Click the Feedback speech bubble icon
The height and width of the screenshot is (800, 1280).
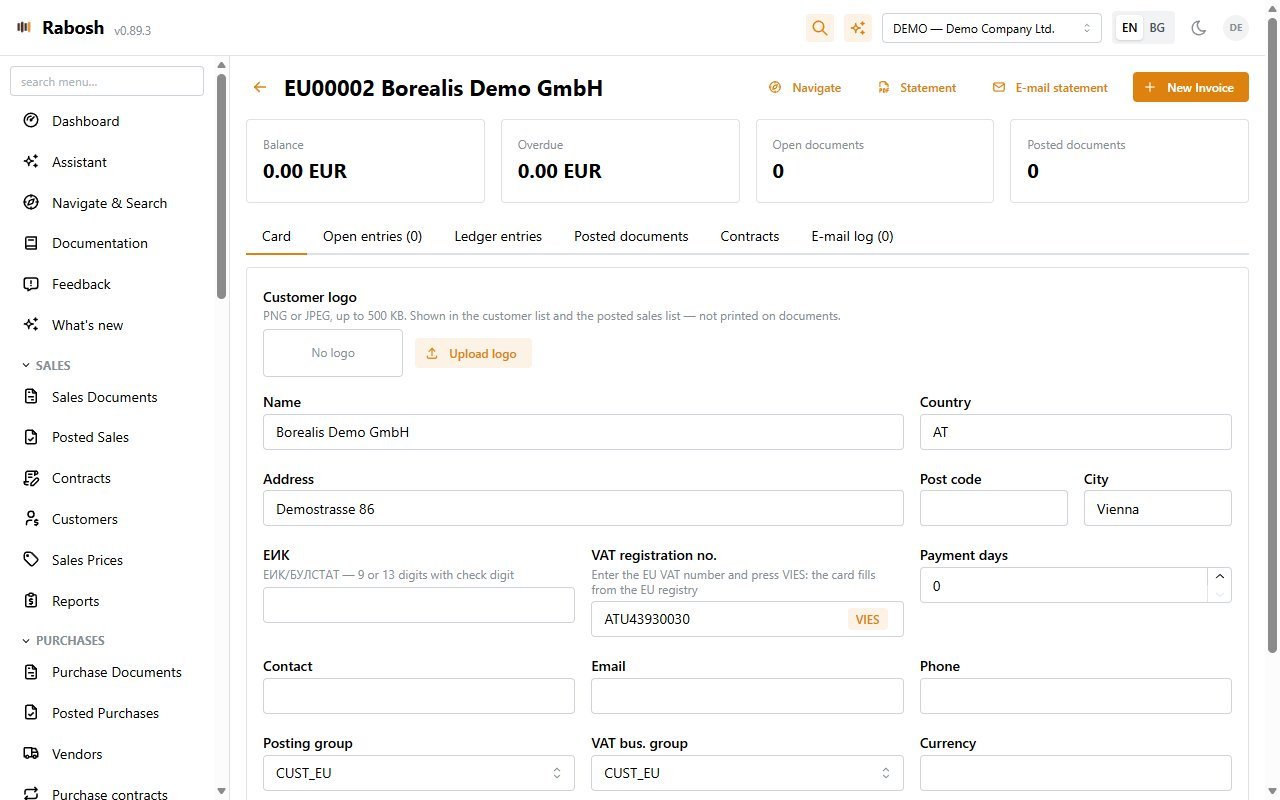[31, 284]
